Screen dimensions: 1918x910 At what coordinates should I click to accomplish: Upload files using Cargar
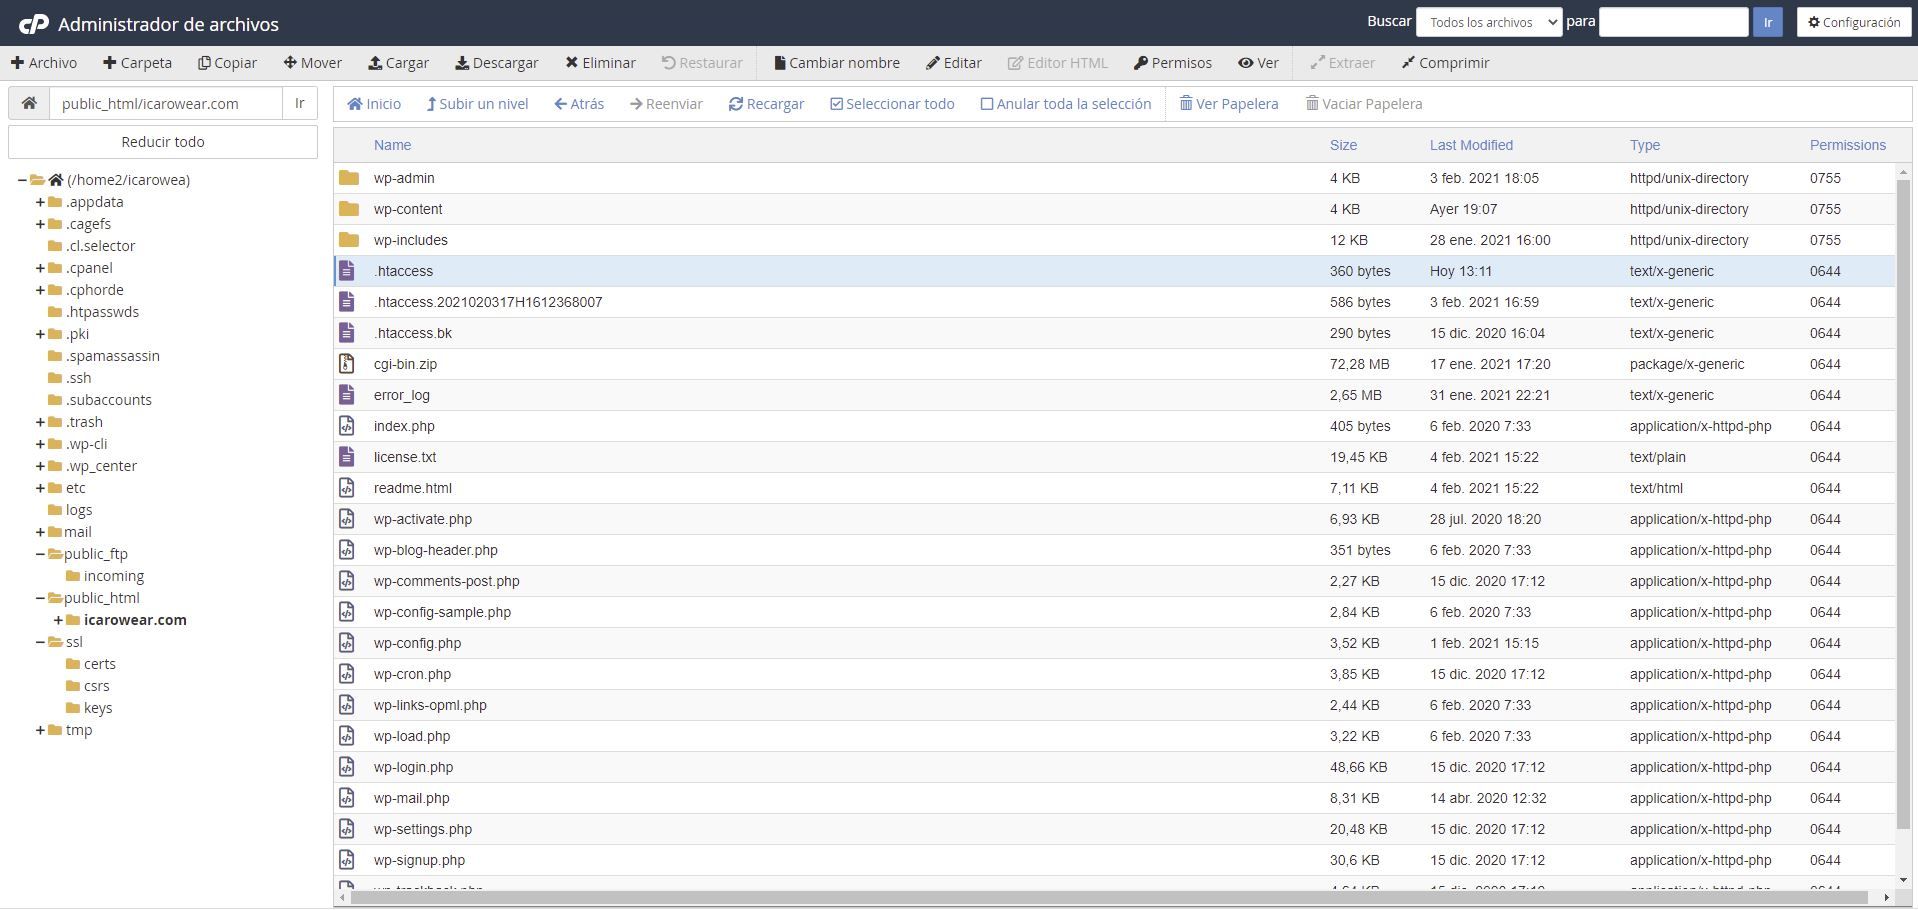pos(398,62)
